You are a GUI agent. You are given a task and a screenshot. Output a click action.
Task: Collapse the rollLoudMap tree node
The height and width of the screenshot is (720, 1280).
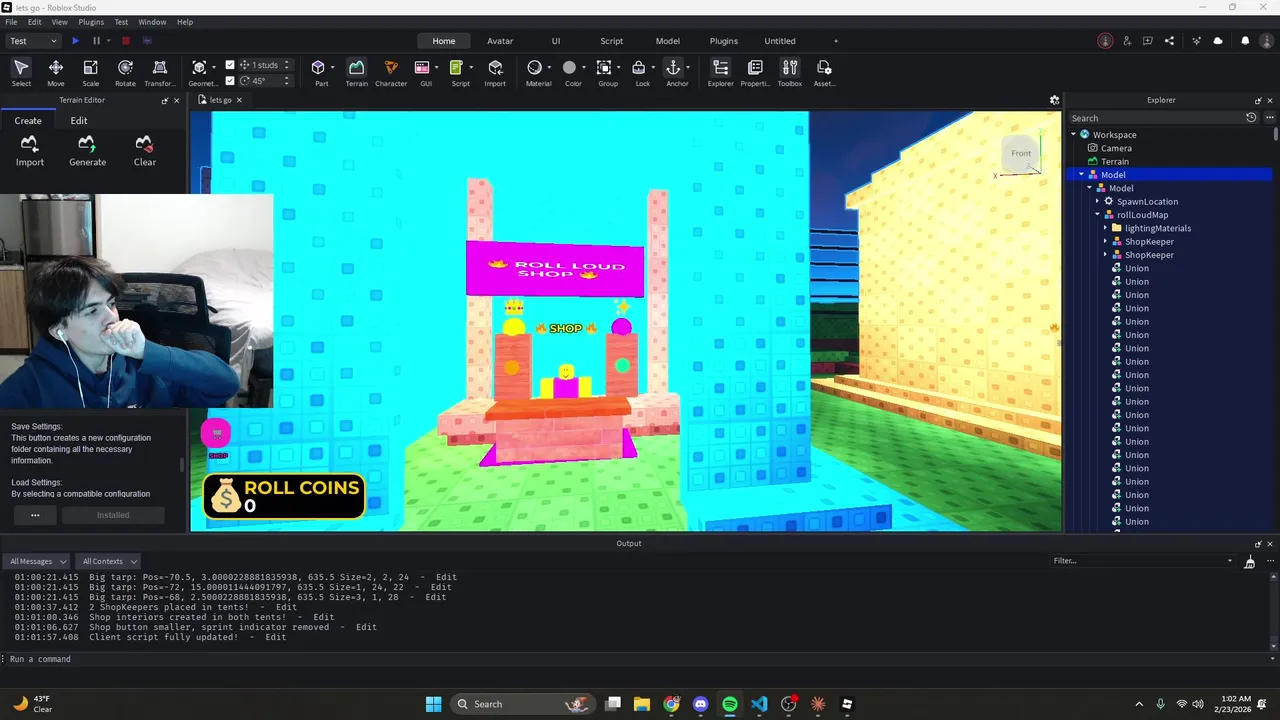[x=1097, y=215]
